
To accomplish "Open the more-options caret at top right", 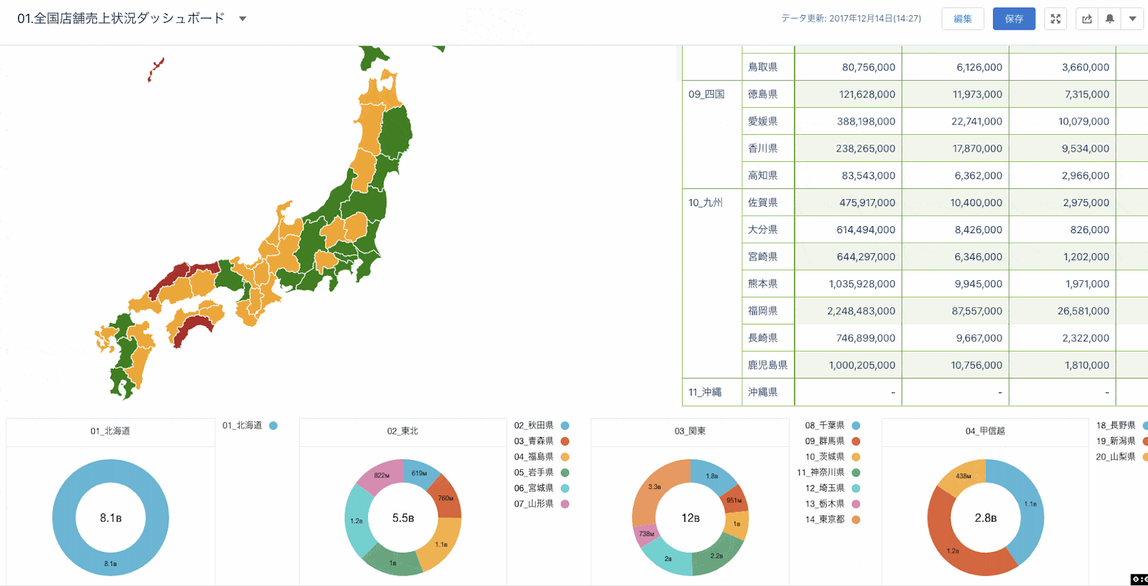I will (1133, 19).
